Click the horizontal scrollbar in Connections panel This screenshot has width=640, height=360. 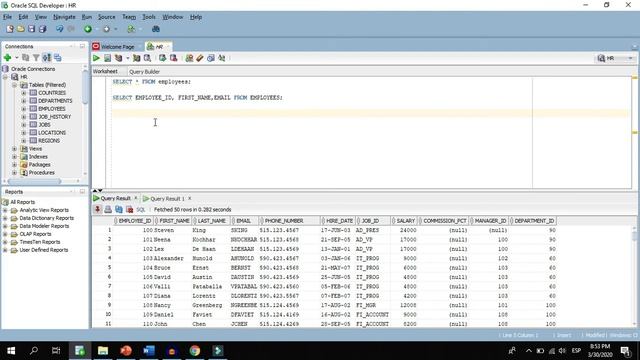[x=34, y=181]
